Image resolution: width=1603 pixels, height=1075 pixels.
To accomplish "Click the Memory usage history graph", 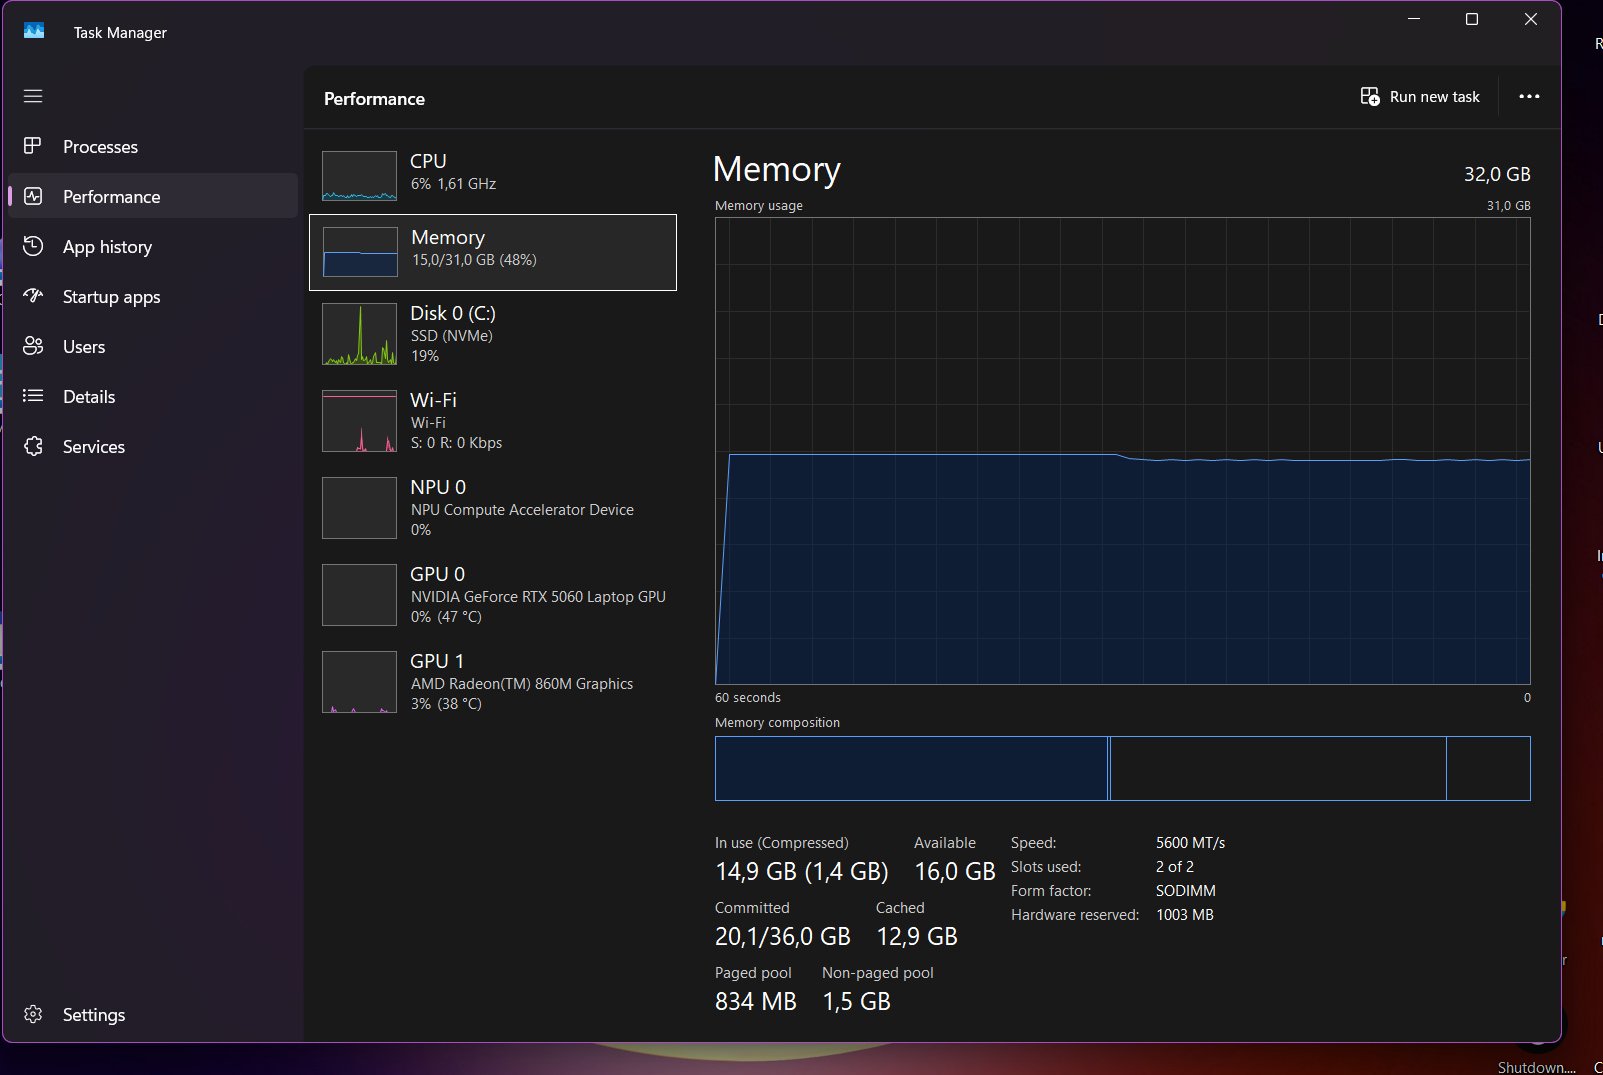I will 1123,451.
